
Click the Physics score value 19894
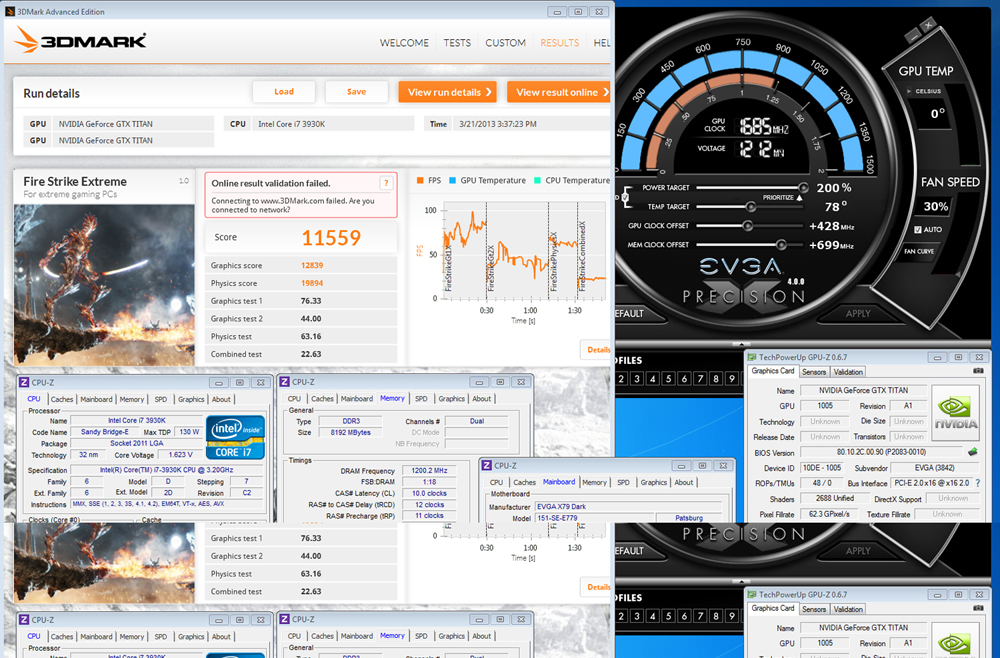[312, 283]
